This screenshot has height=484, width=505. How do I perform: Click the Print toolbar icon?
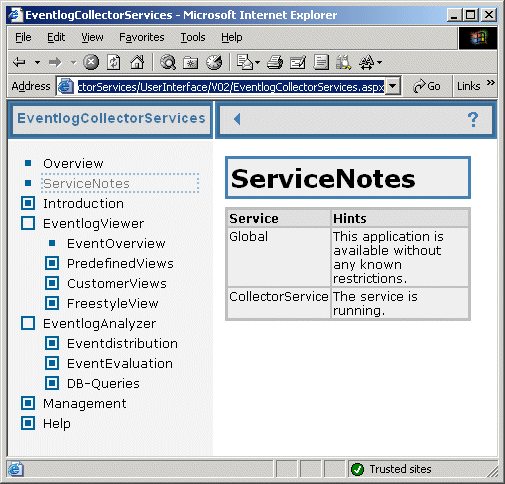pos(275,62)
